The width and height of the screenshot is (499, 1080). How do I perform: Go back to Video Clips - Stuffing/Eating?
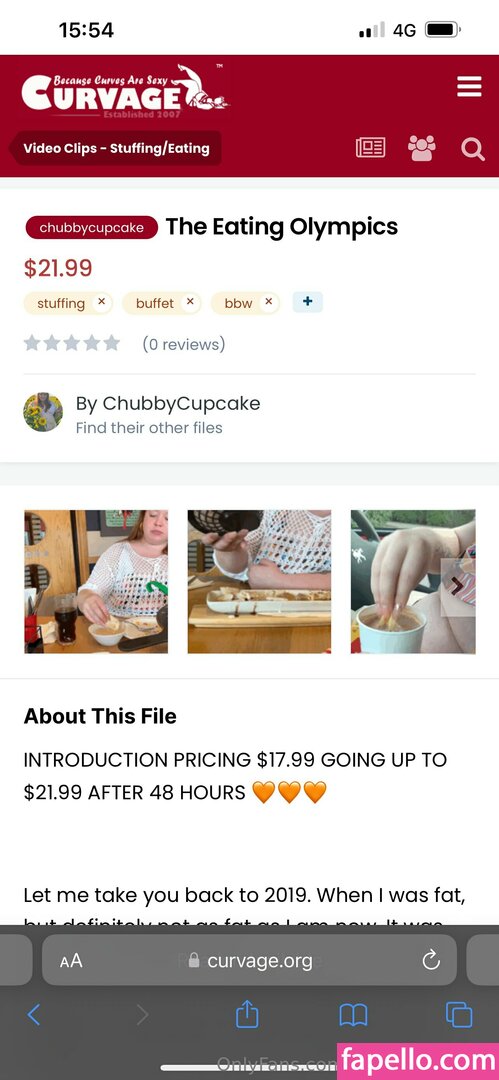click(x=115, y=148)
